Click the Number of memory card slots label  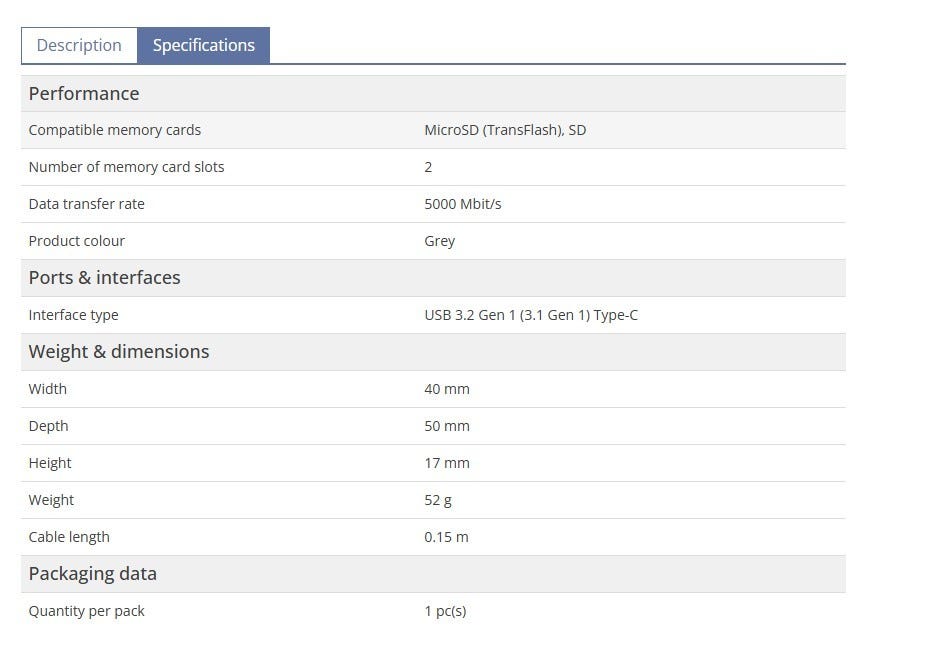(x=126, y=167)
